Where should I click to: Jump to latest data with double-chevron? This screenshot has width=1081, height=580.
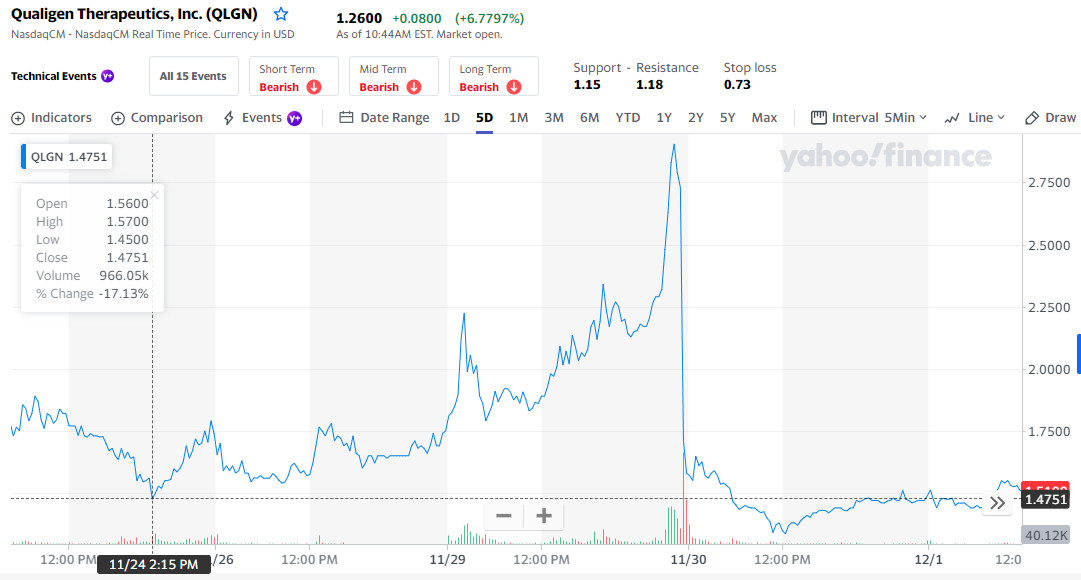coord(997,503)
